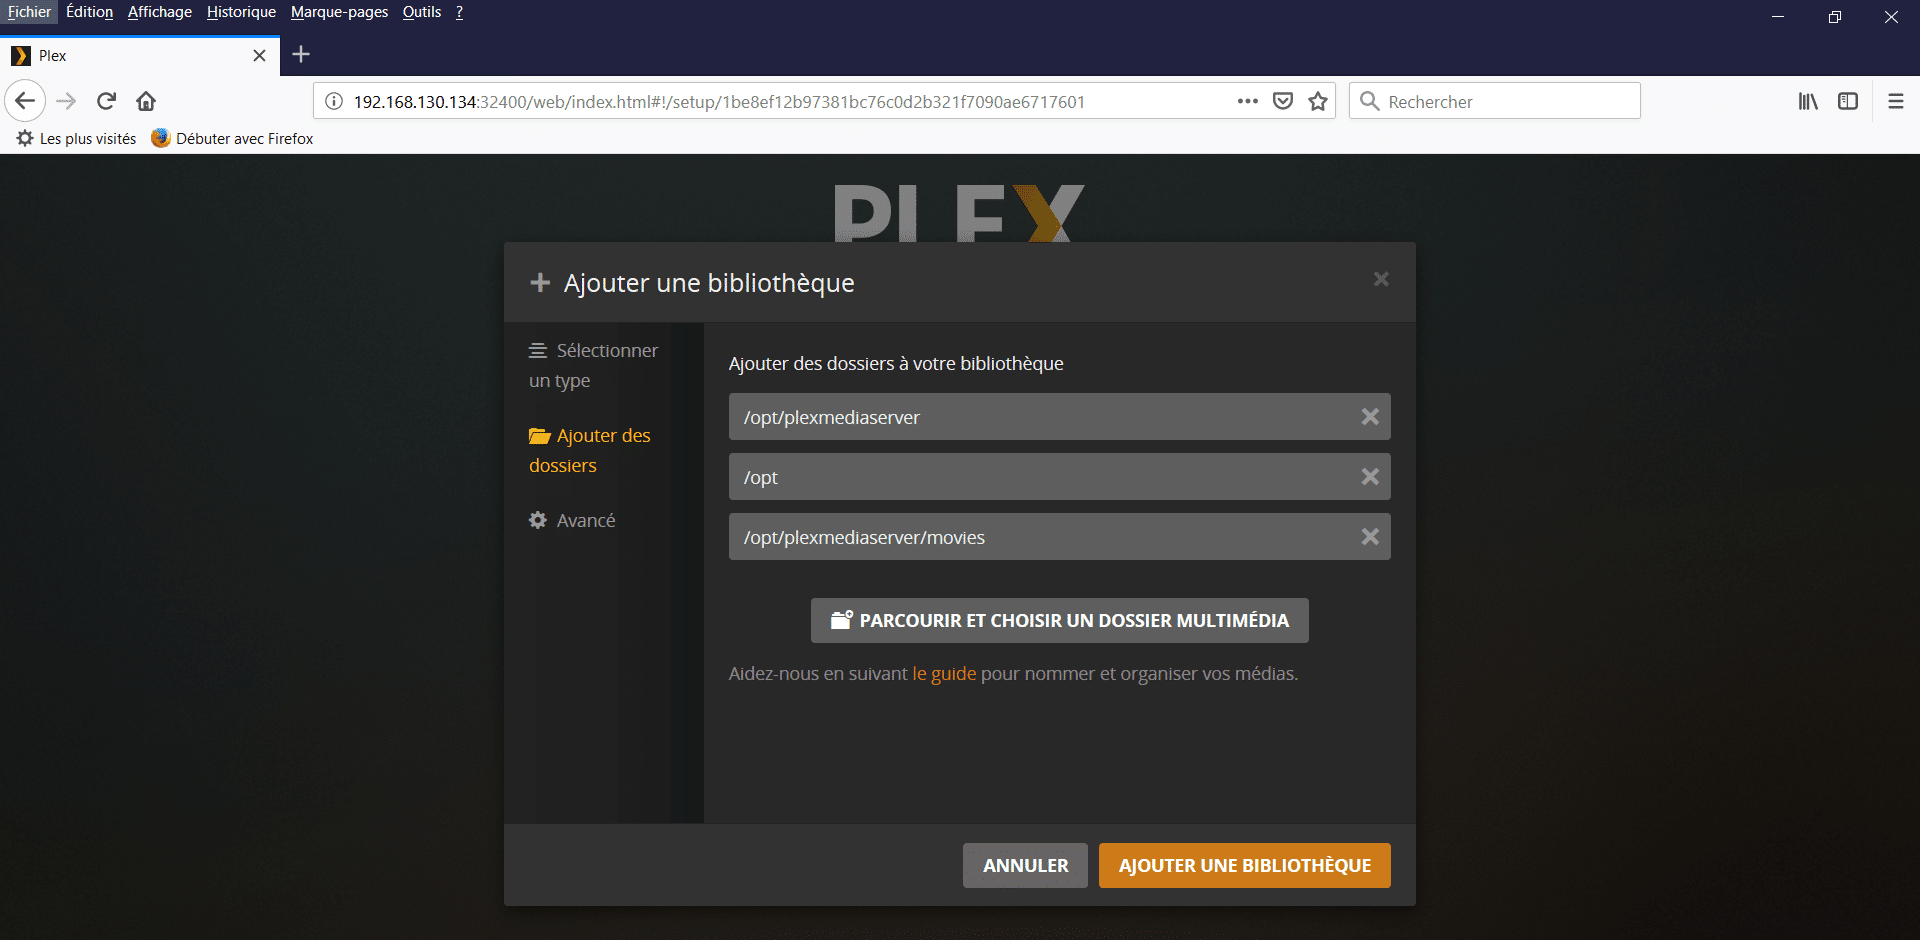The height and width of the screenshot is (940, 1920).
Task: Remove the /opt/plexmediaserver/movies folder entry
Action: point(1370,536)
